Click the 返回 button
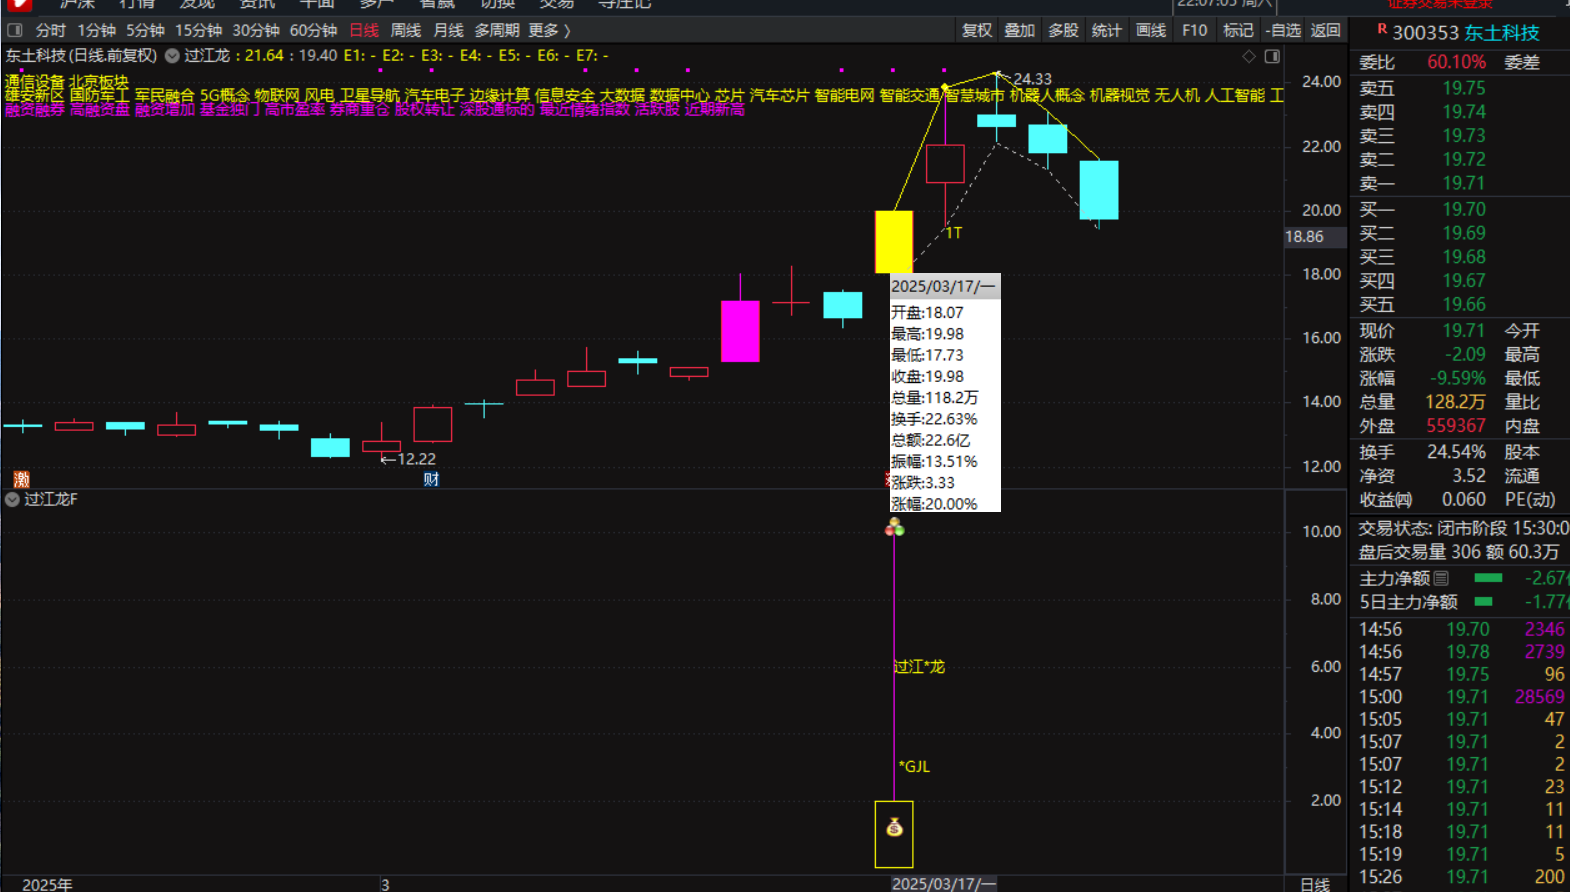The width and height of the screenshot is (1570, 892). point(1325,30)
